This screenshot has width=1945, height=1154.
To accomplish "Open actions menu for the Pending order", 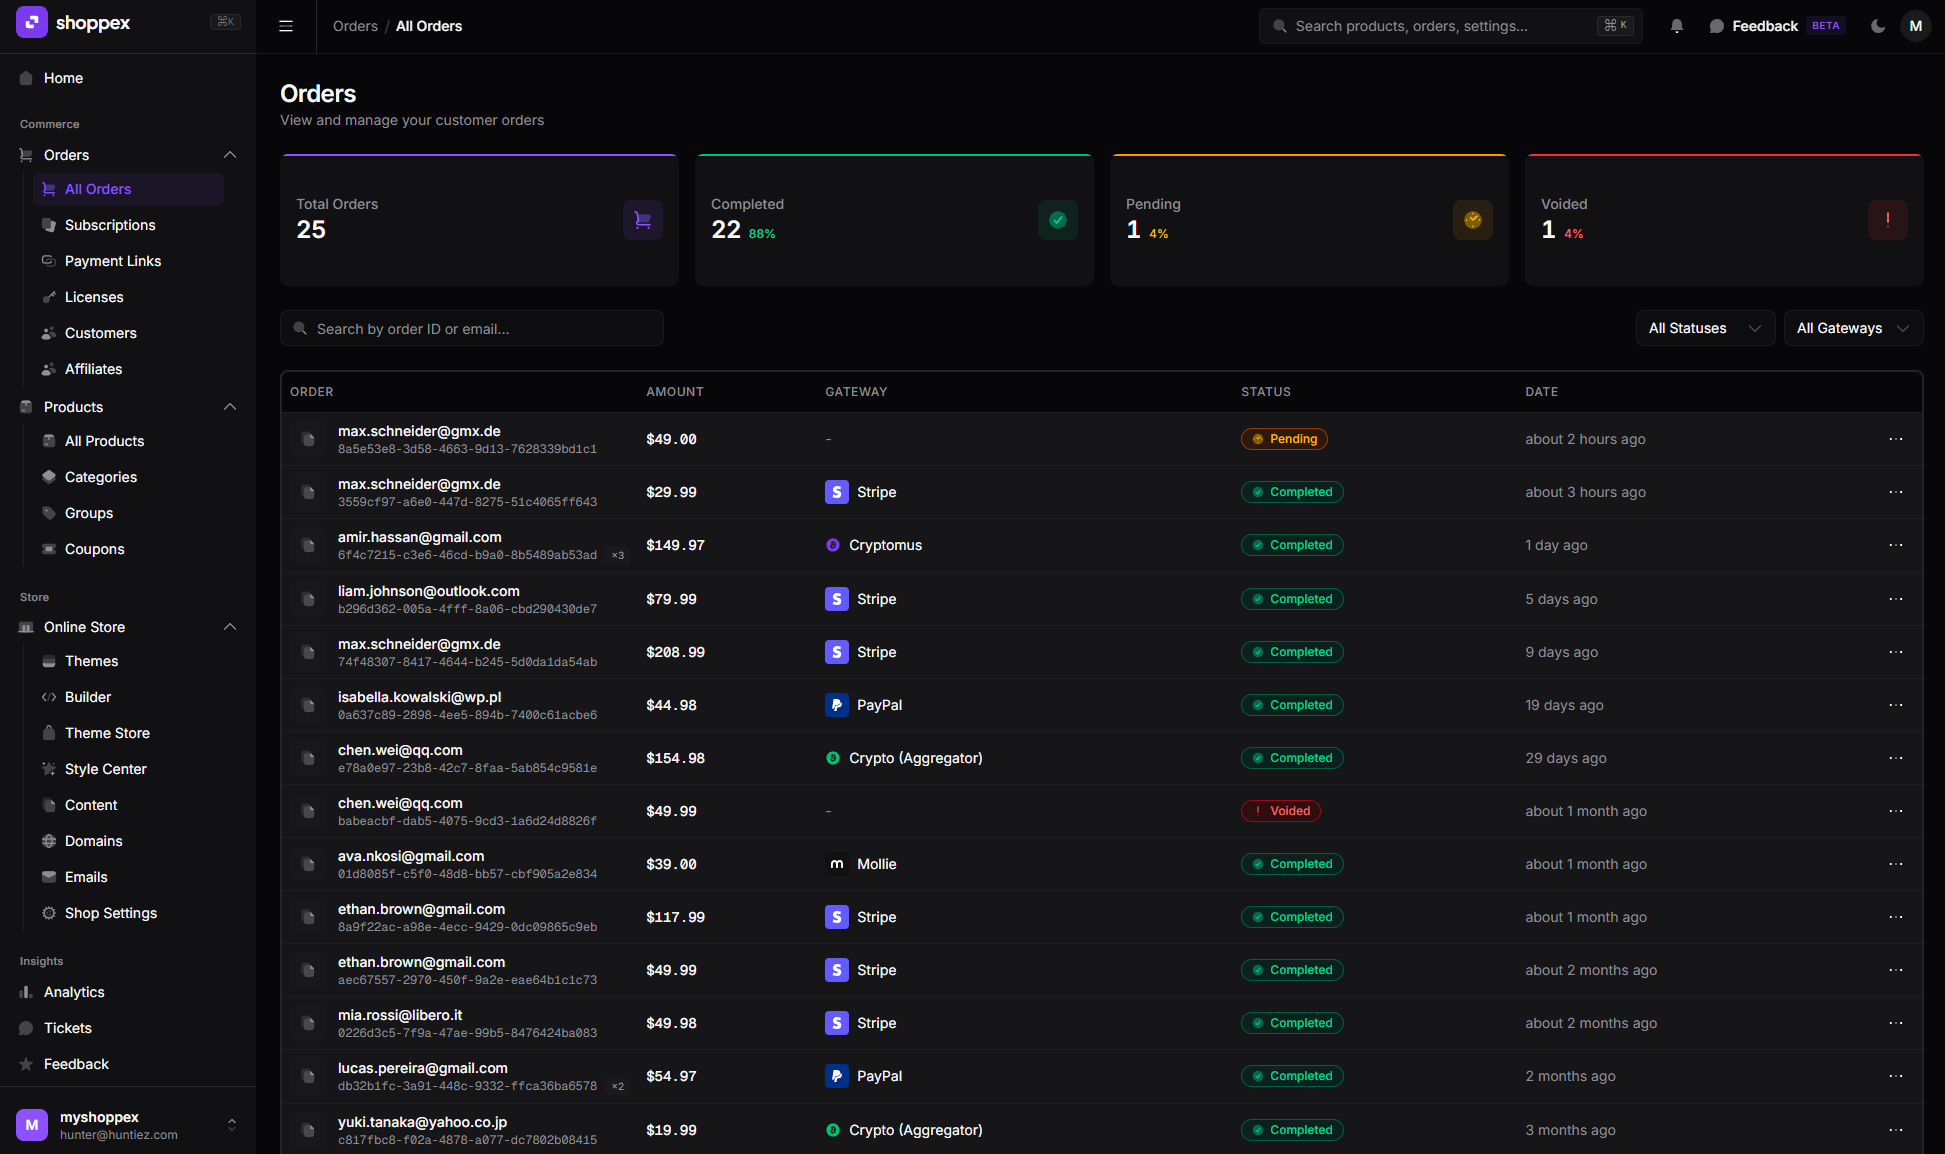I will click(x=1897, y=439).
